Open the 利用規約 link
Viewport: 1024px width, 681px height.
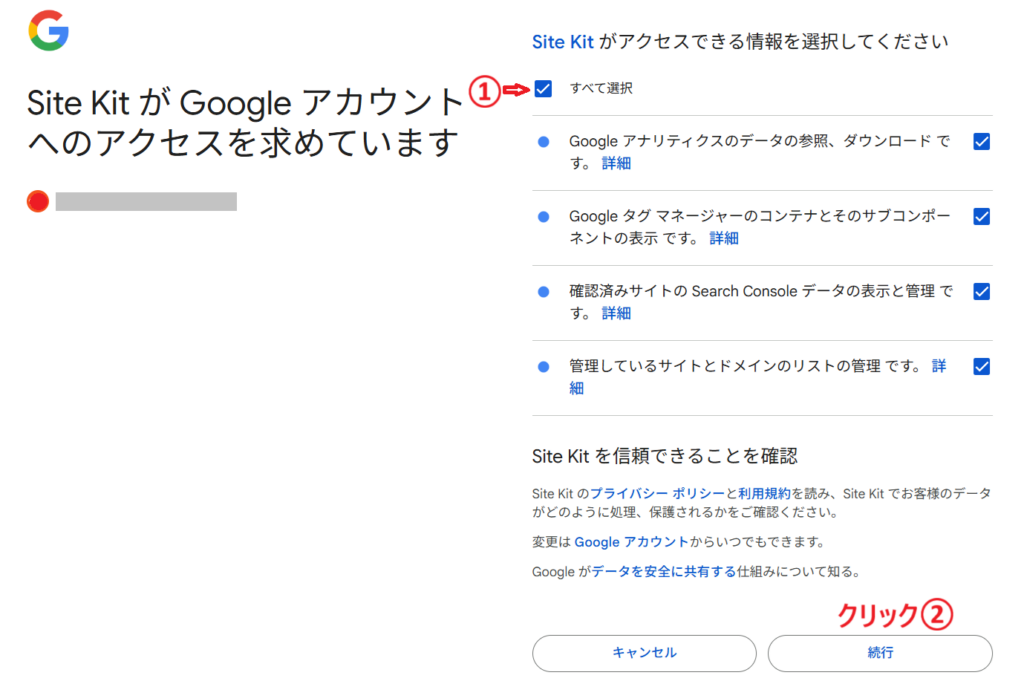click(x=764, y=493)
